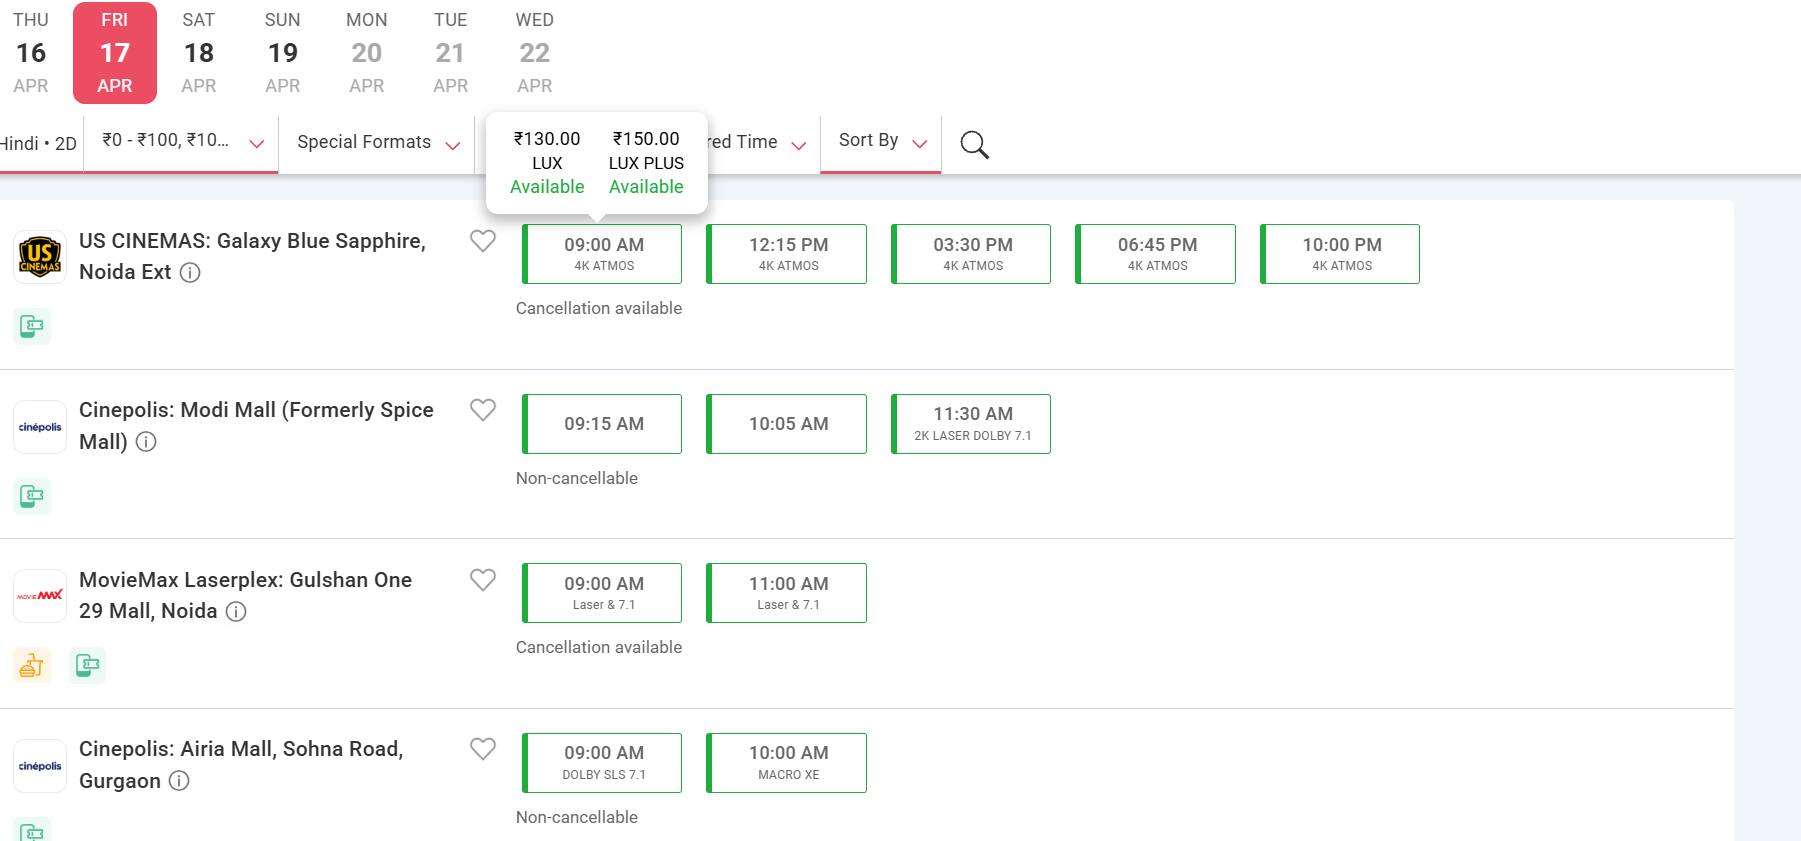Click 'Cancellation available' under US Cinemas
This screenshot has width=1801, height=841.
pyautogui.click(x=599, y=308)
